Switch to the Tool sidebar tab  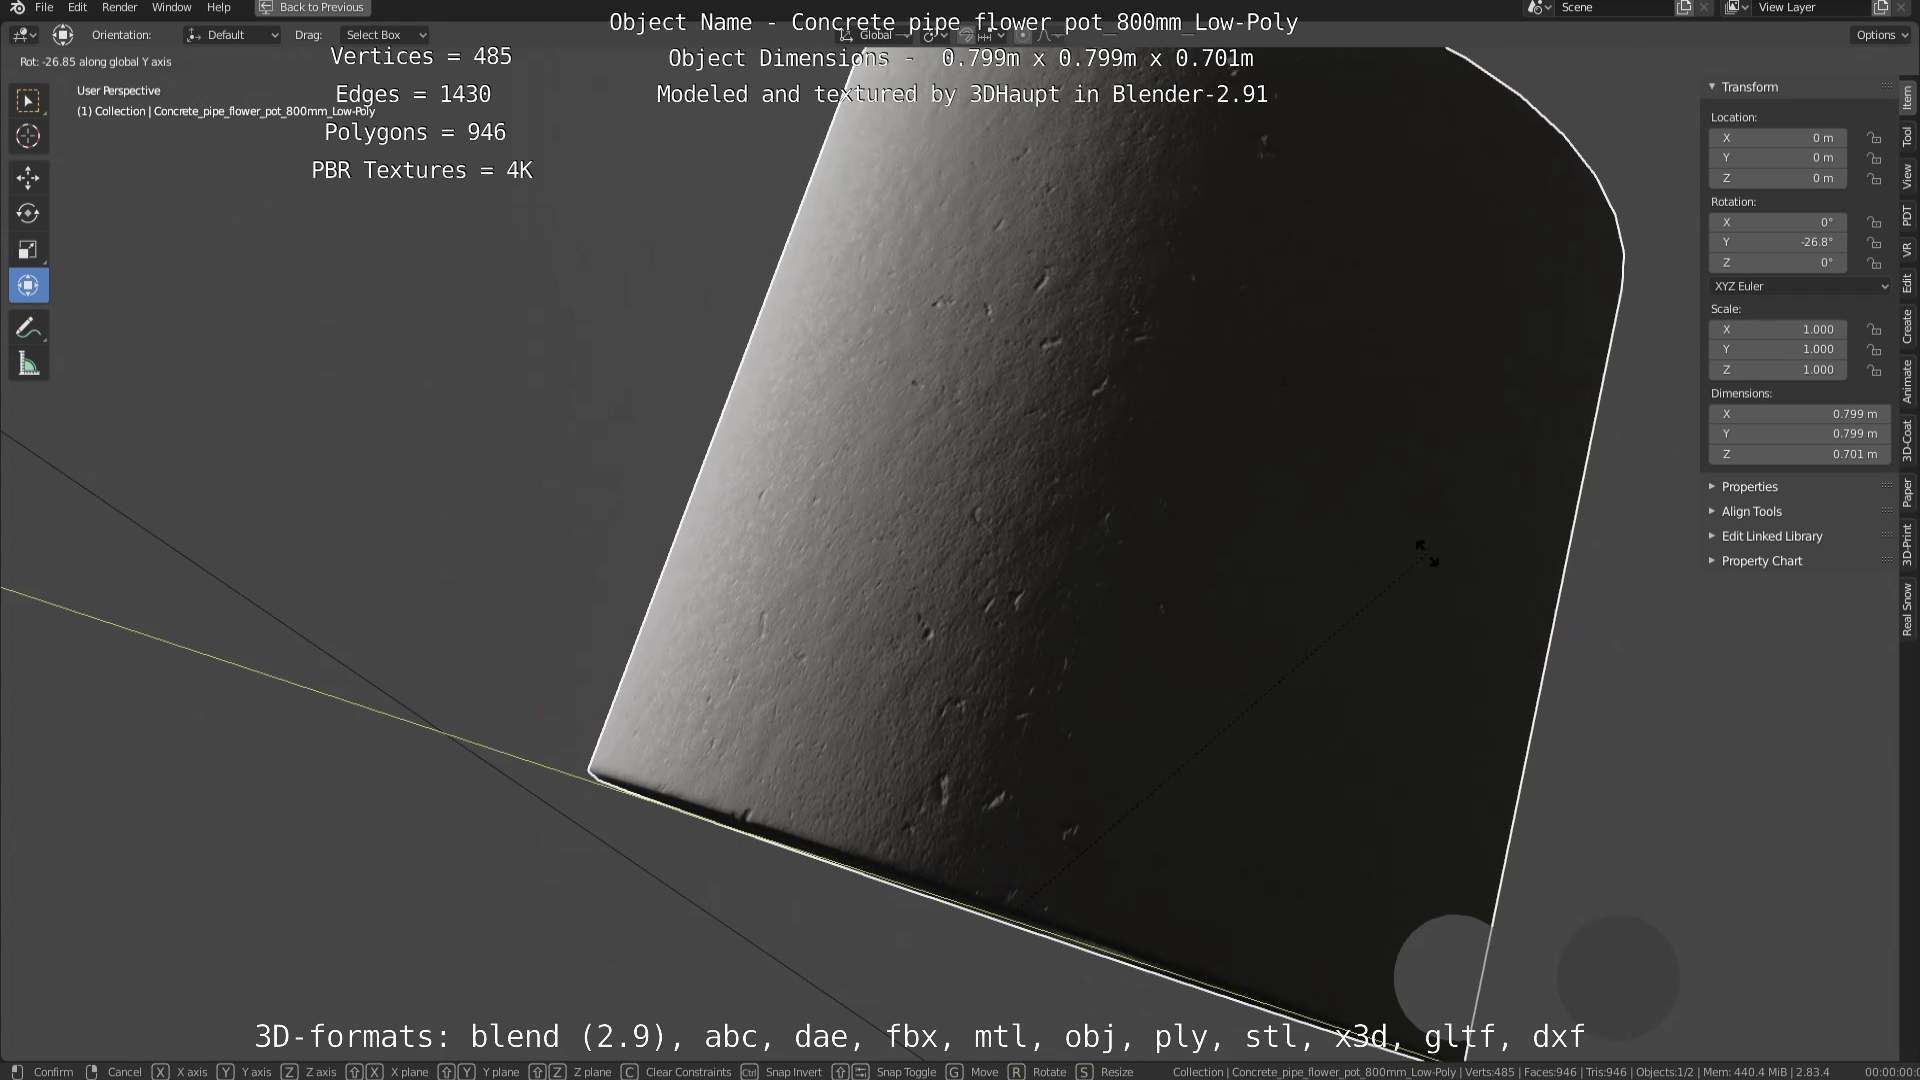(x=1907, y=137)
